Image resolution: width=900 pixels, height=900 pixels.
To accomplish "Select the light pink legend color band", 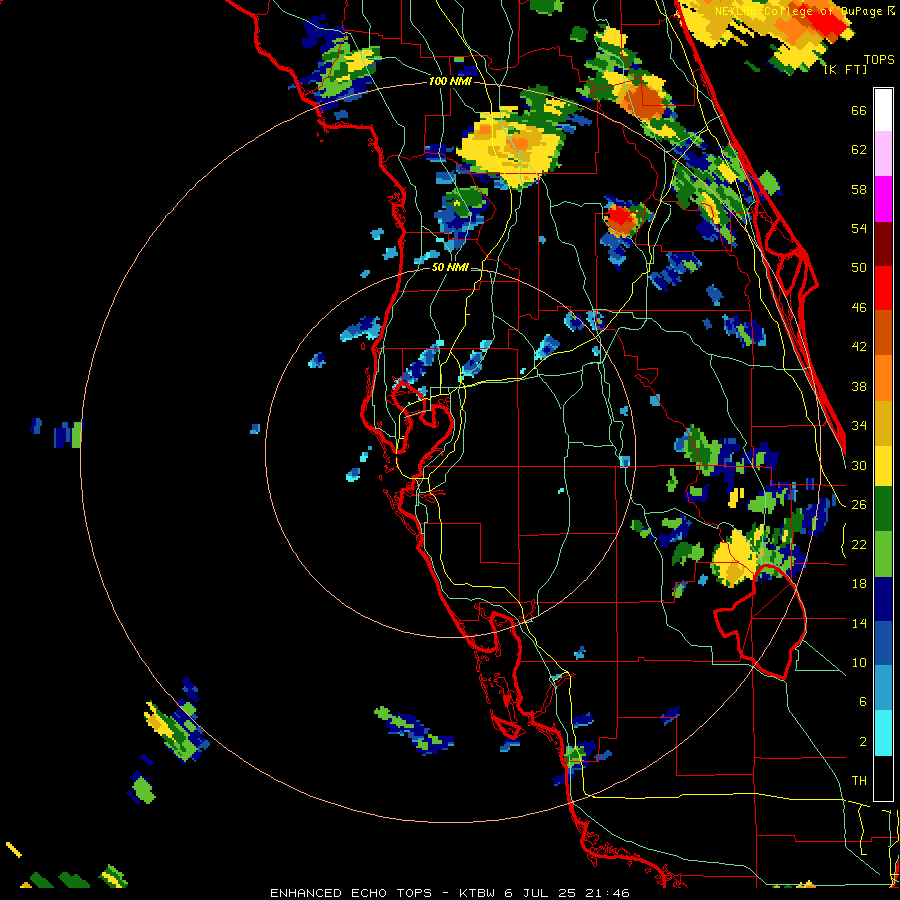I will tap(883, 154).
